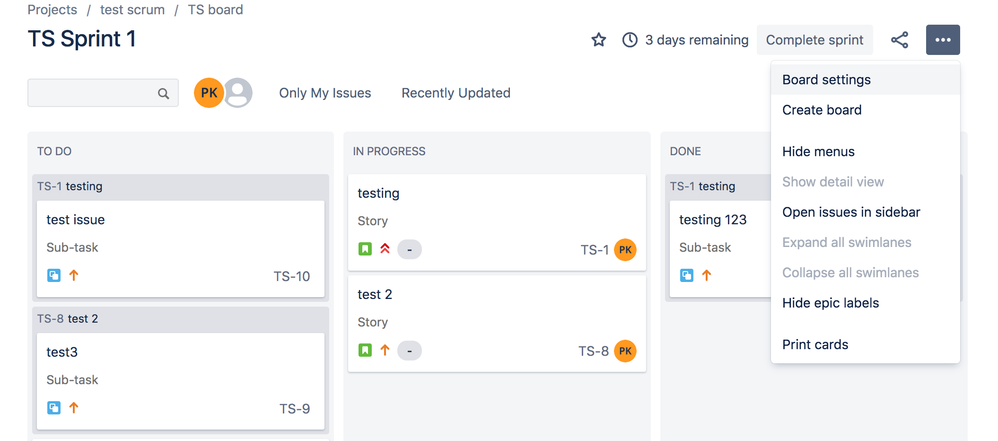The image size is (998, 441).
Task: Focus the board search field
Action: (x=102, y=94)
